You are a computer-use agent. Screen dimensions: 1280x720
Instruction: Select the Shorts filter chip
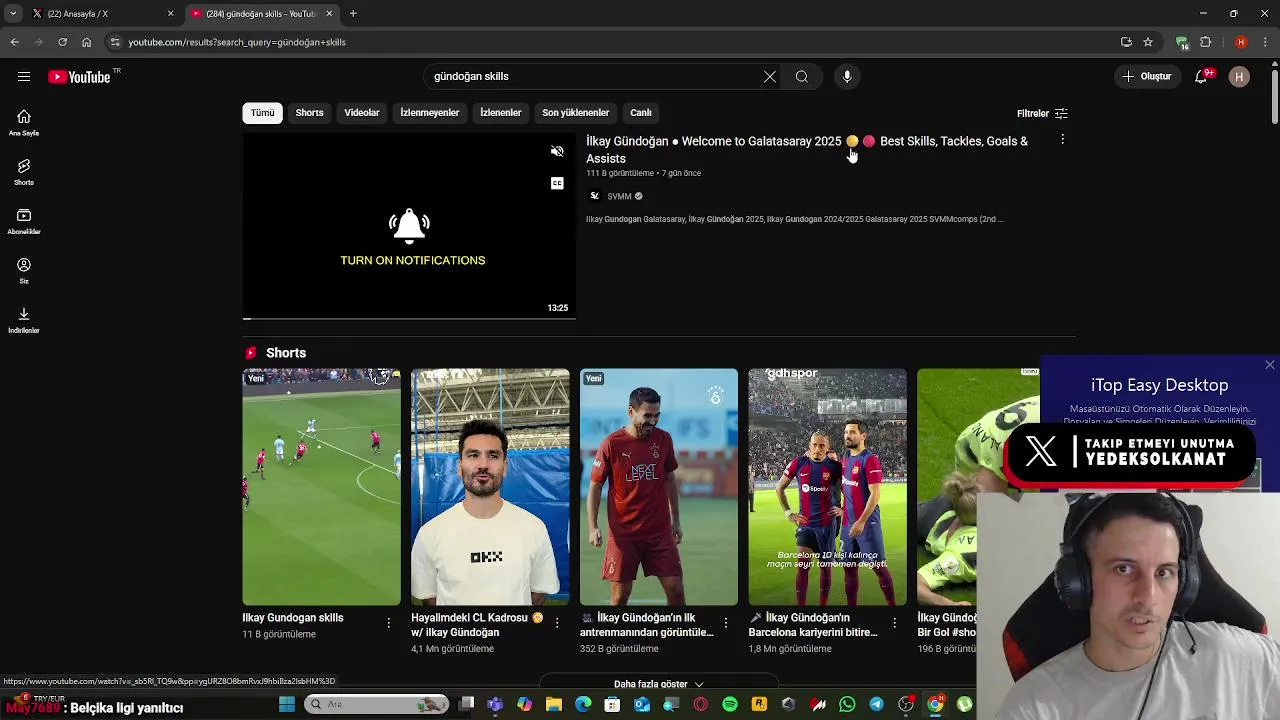pos(309,113)
